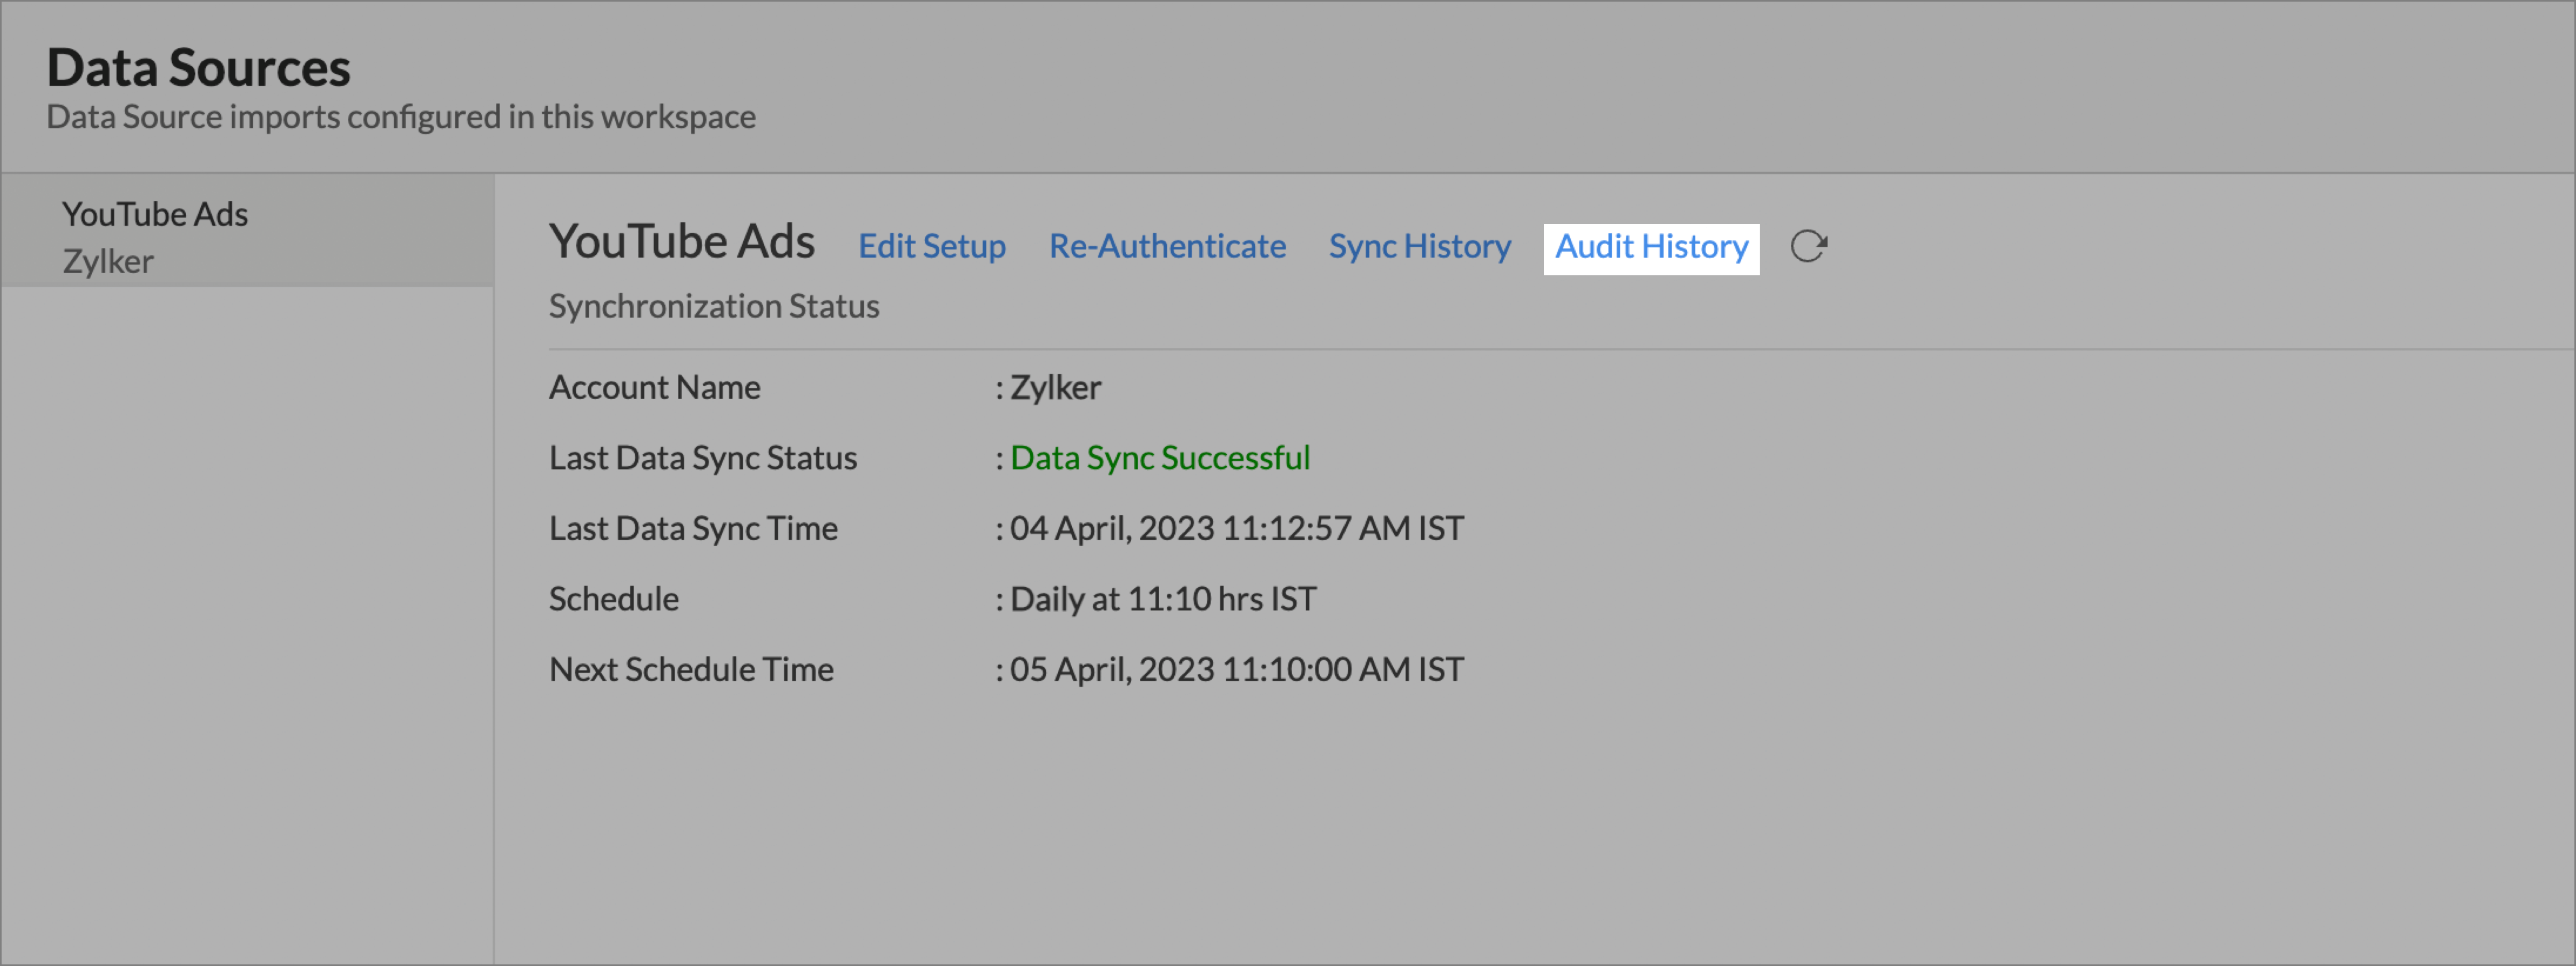Viewport: 2576px width, 966px height.
Task: Click Data Sync Successful status text
Action: [1159, 458]
